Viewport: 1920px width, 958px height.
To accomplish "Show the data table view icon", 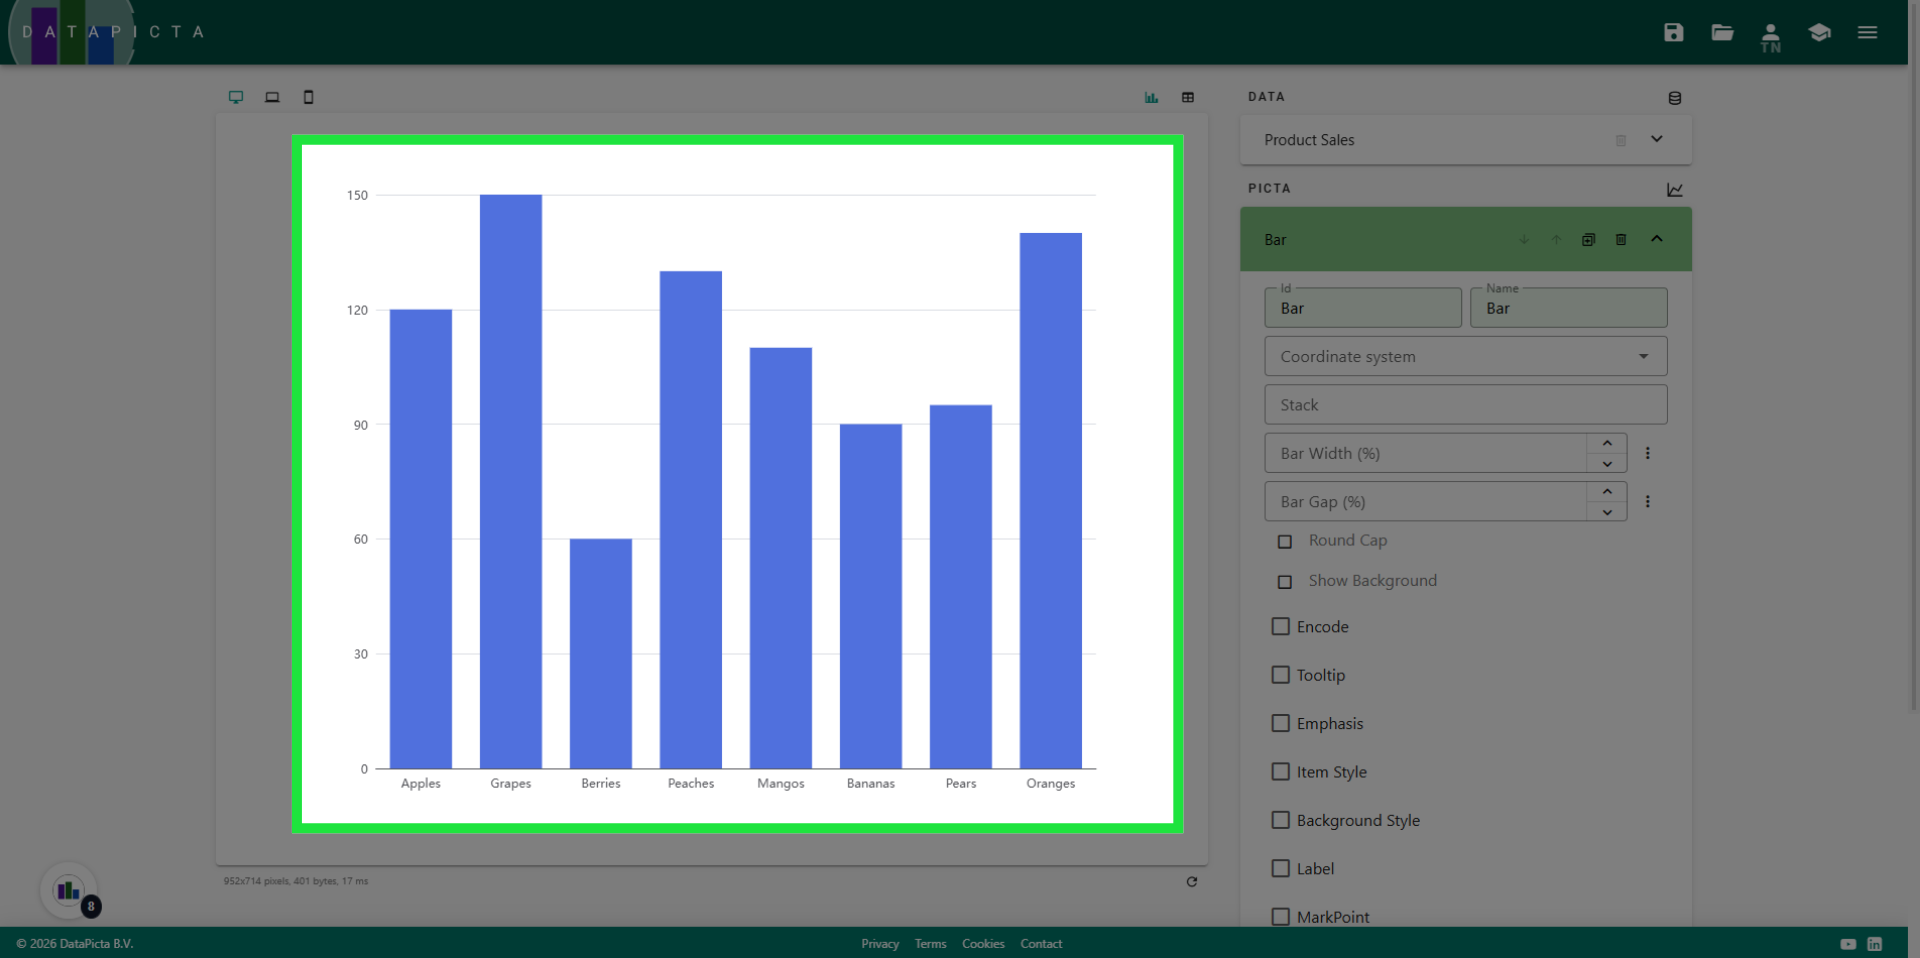I will click(x=1188, y=97).
